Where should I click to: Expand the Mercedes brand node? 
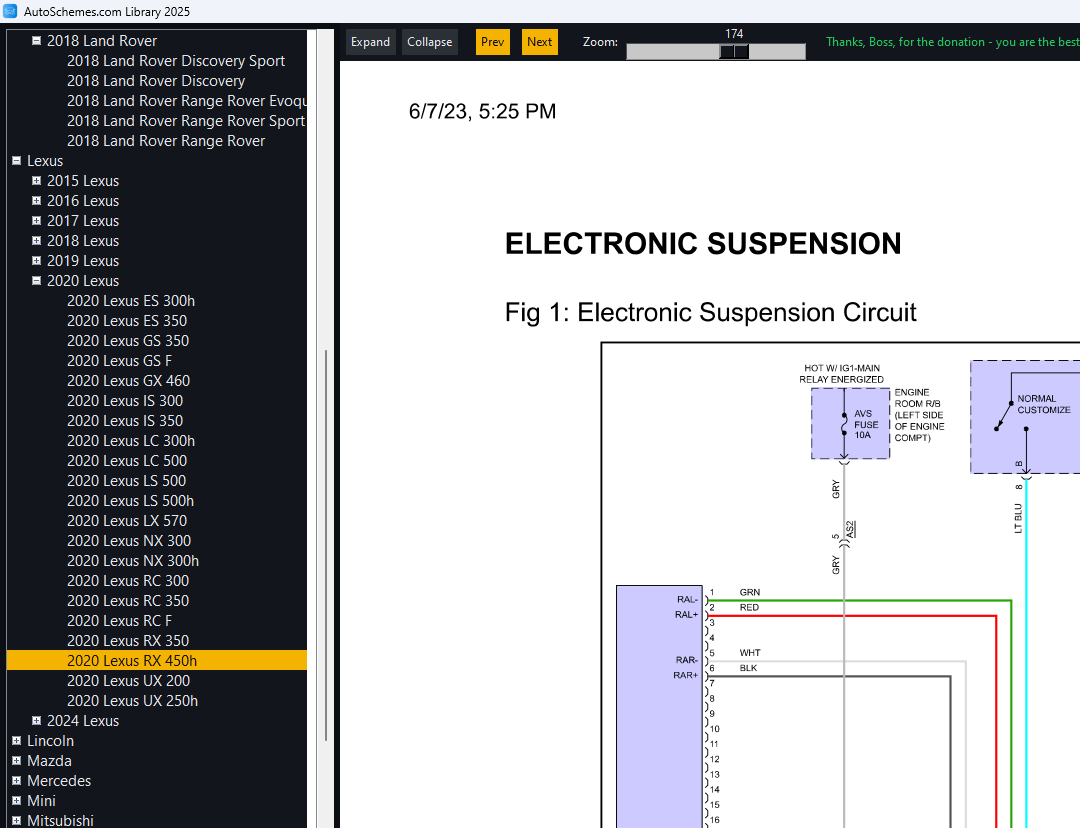tap(17, 781)
